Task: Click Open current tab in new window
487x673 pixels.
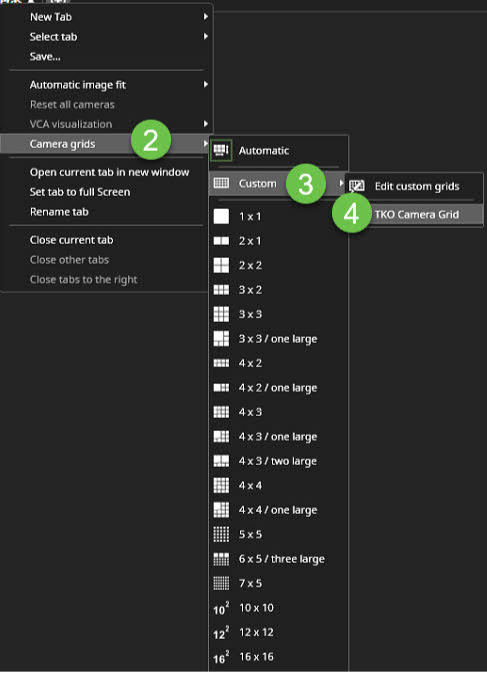Action: [109, 172]
